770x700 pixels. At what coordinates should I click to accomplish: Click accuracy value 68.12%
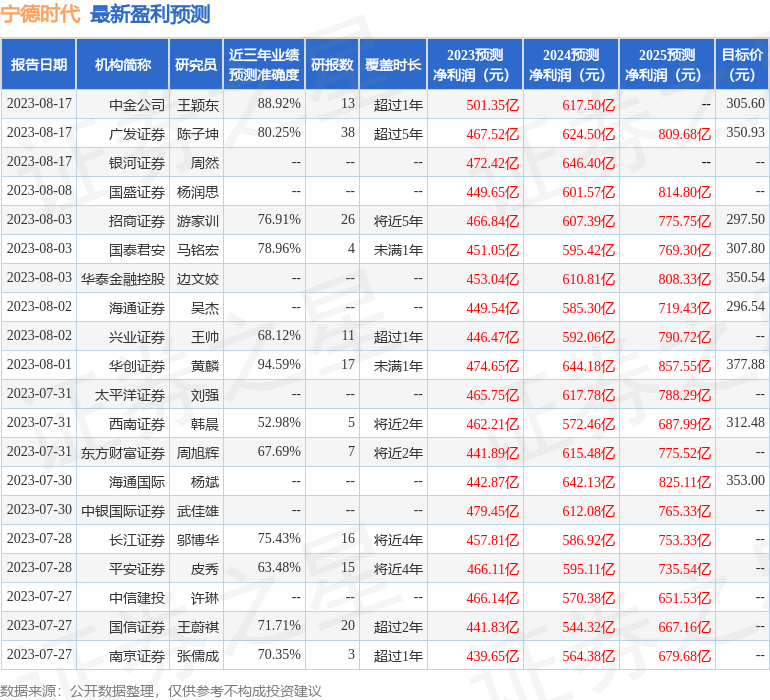279,336
